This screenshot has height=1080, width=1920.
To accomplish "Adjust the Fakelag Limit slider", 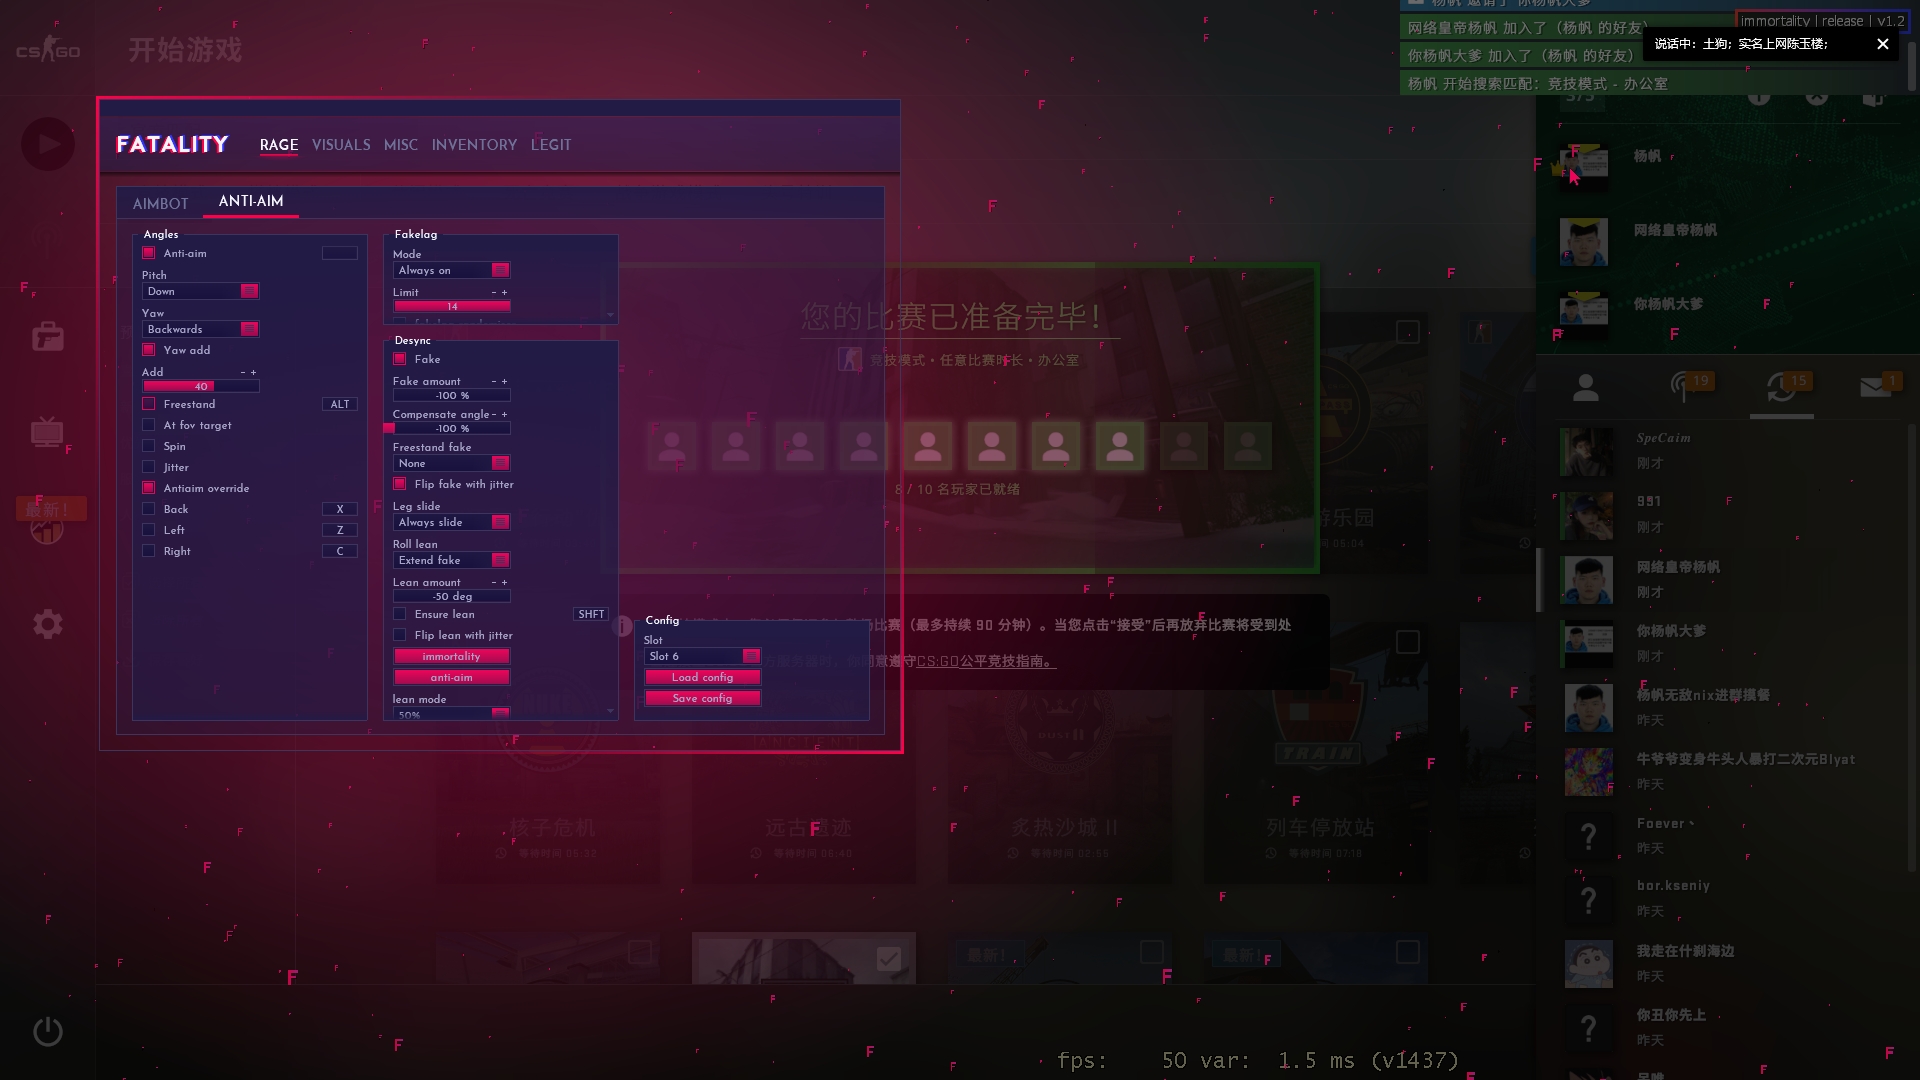I will click(452, 306).
